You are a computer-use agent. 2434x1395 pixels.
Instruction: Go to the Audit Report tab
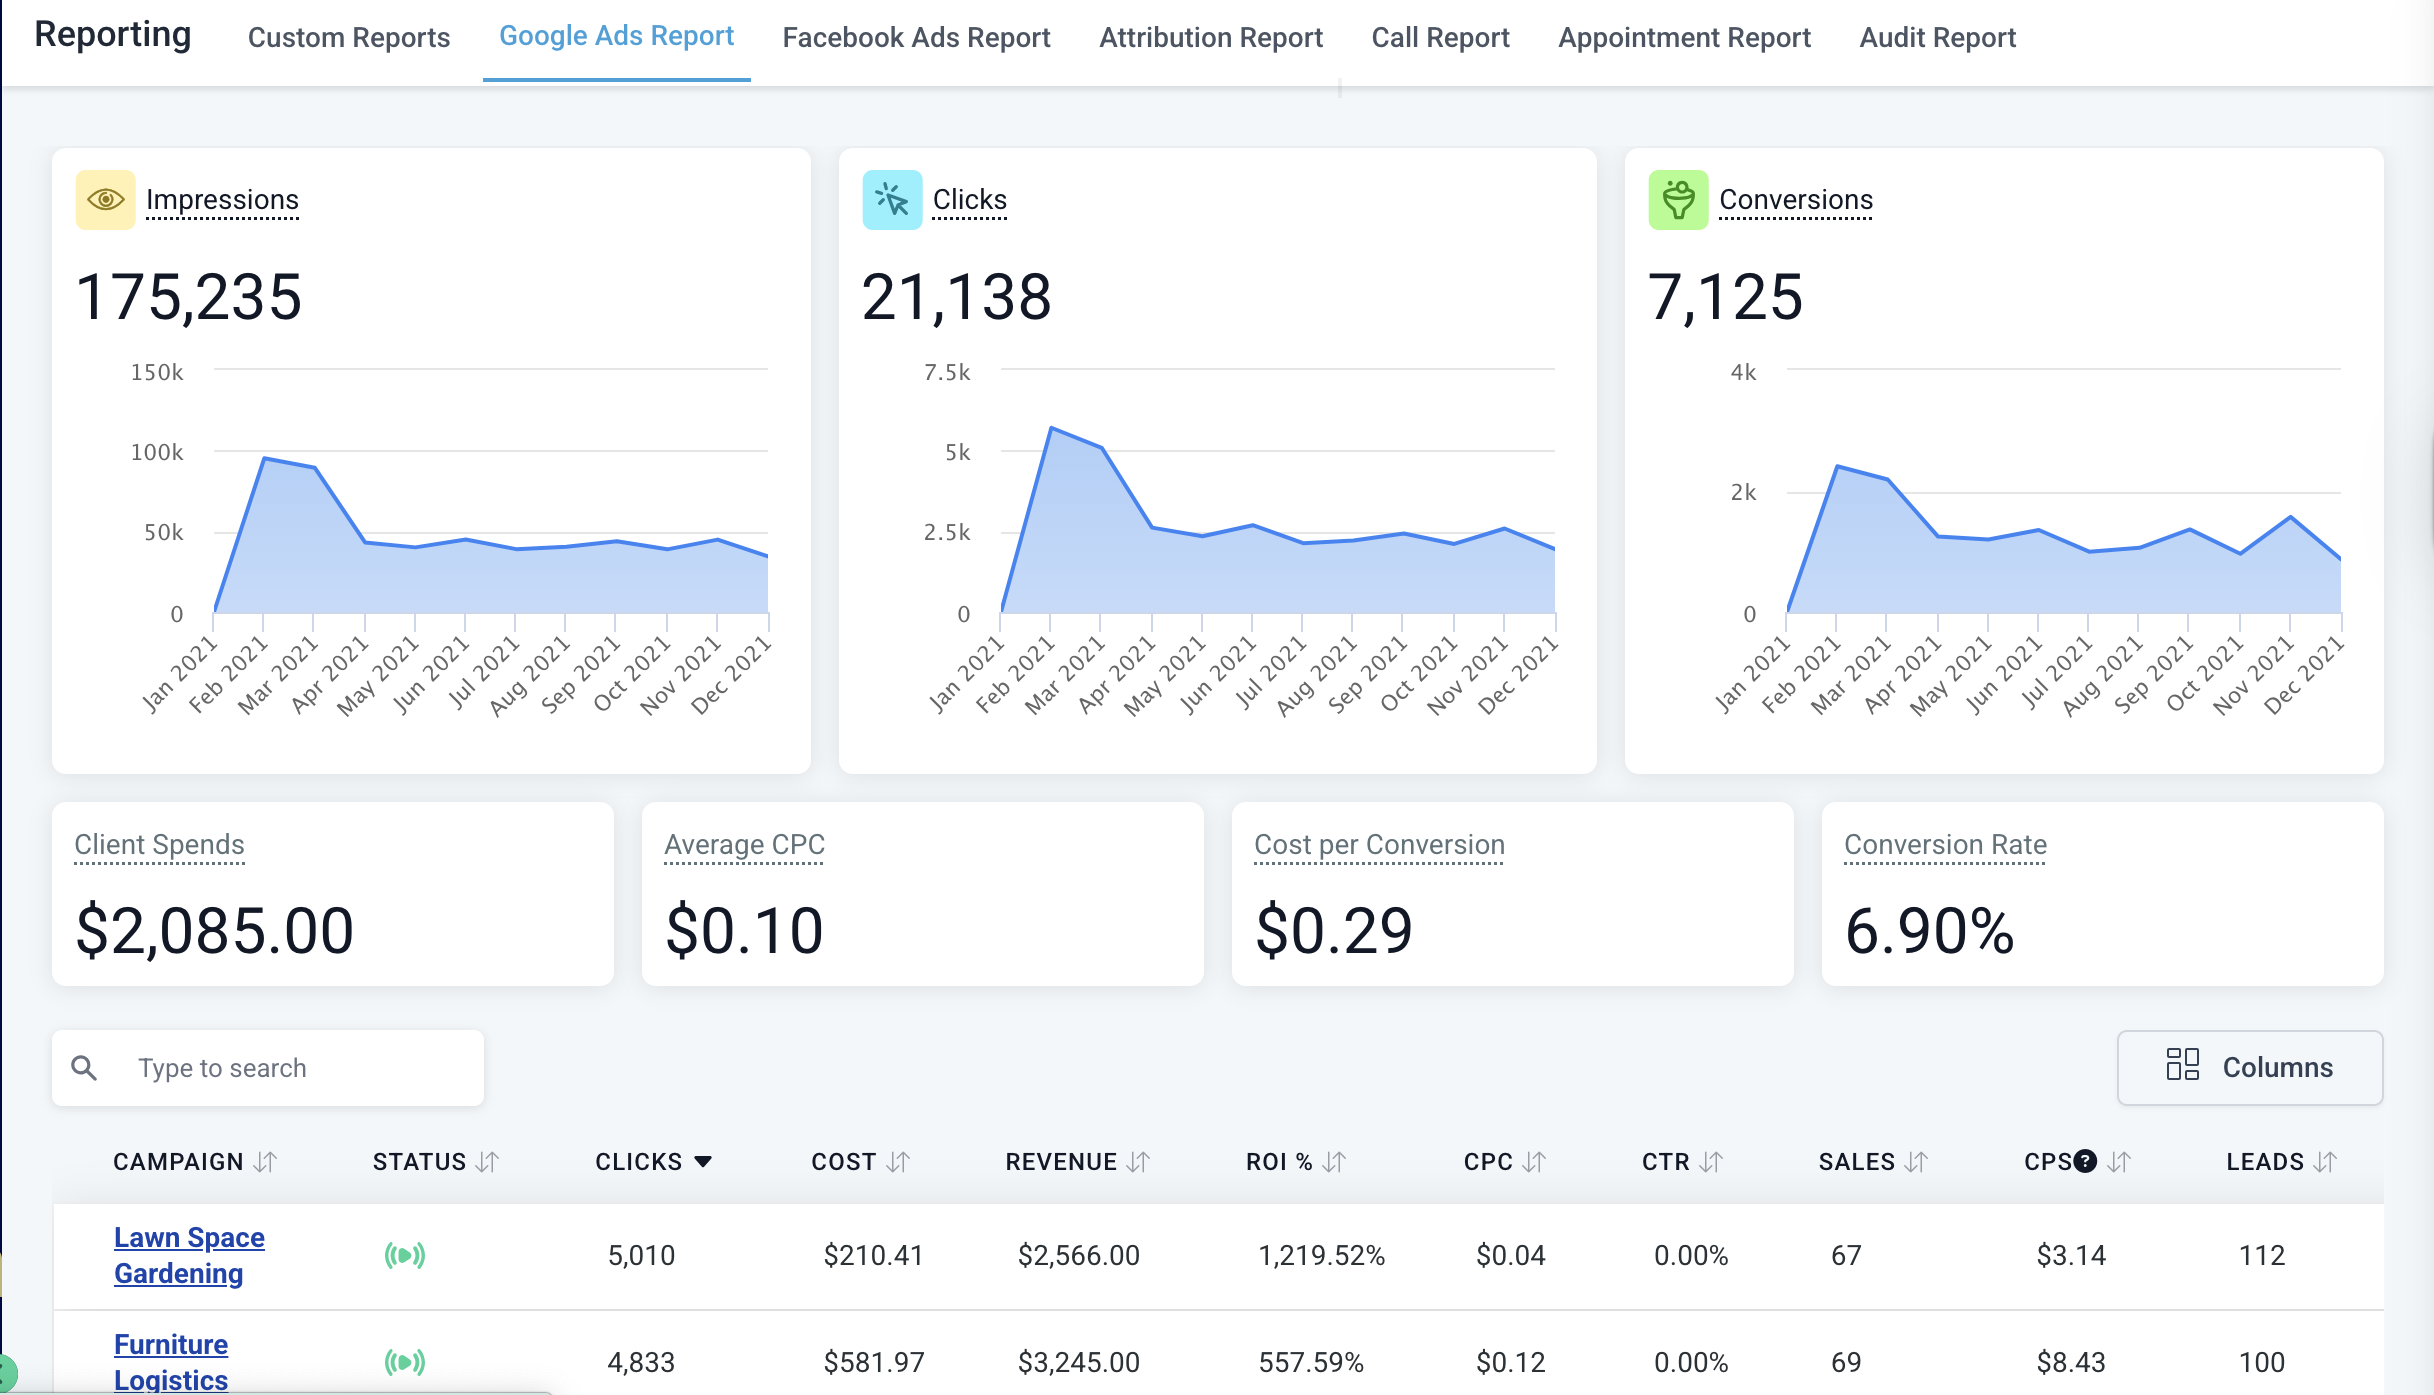[1937, 38]
